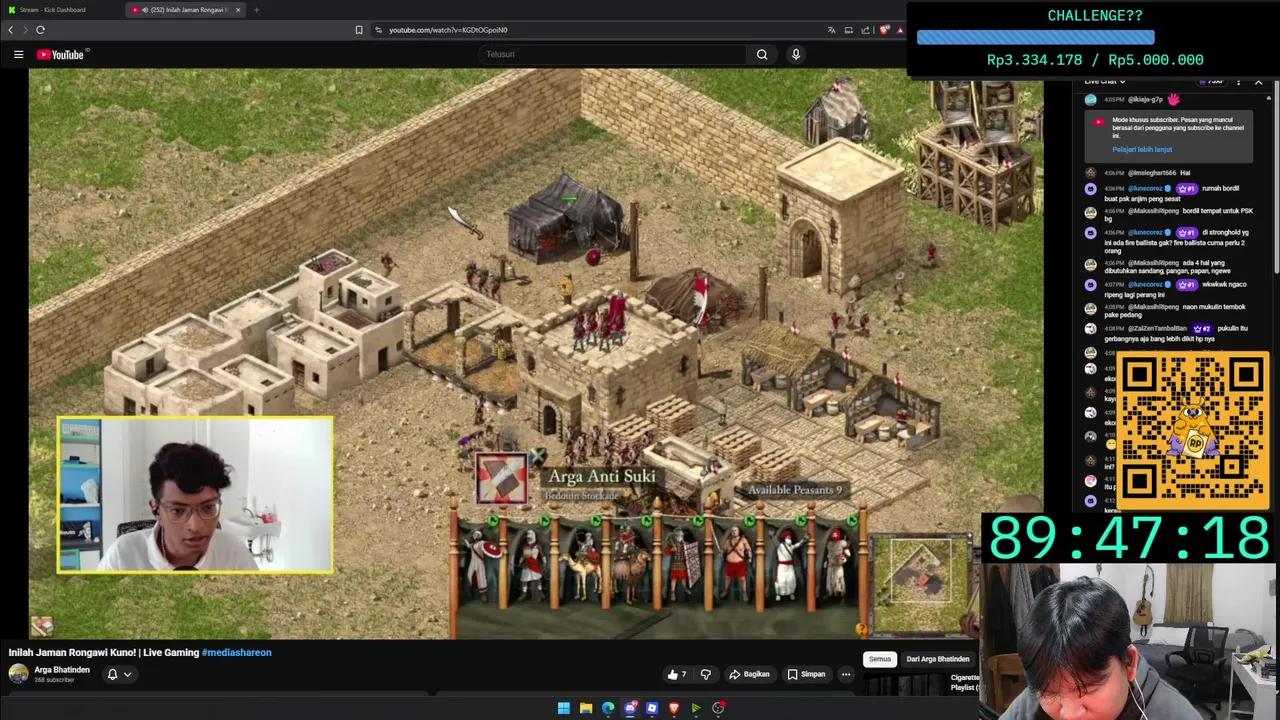1280x720 pixels.
Task: Open the YouTube hamburger guide menu
Action: click(18, 54)
